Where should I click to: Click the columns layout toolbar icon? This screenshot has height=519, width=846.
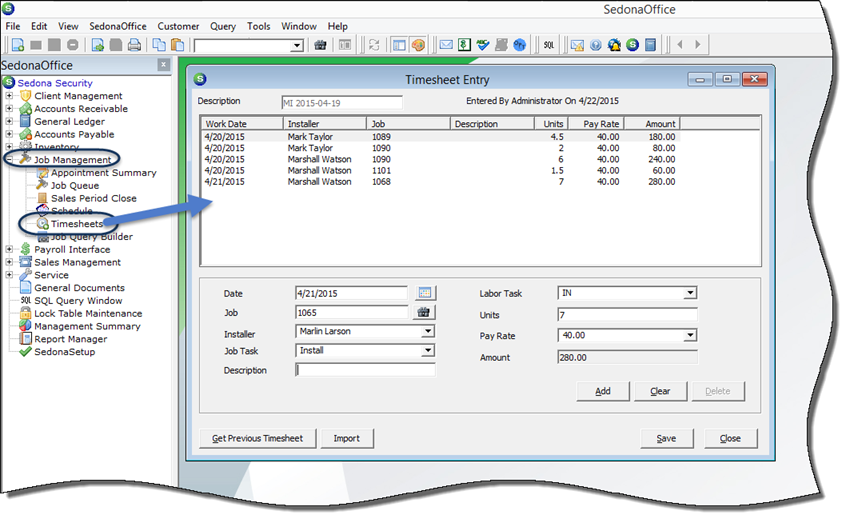point(345,45)
